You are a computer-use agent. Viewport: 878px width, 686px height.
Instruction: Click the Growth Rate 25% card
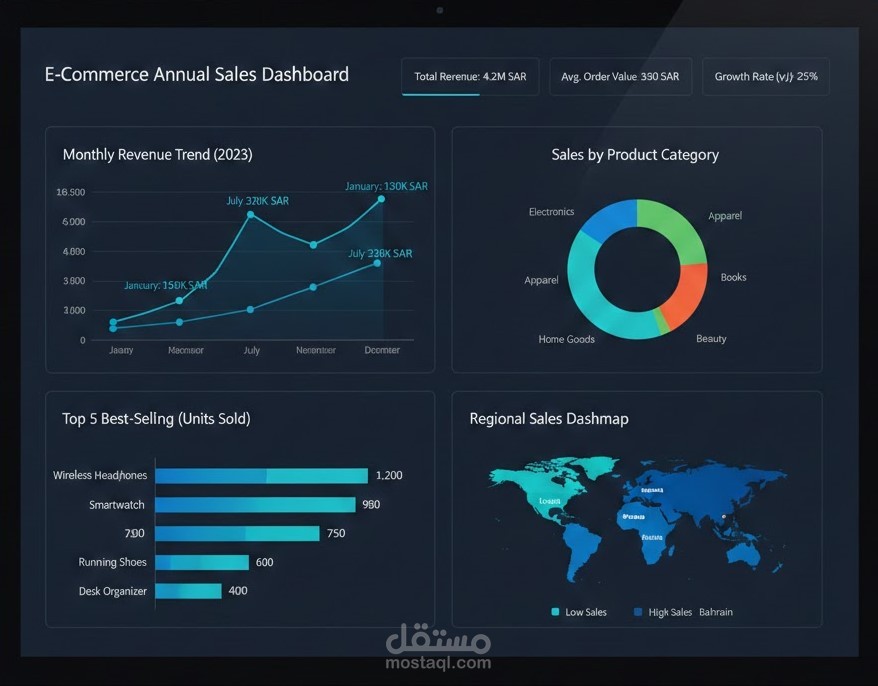point(766,76)
